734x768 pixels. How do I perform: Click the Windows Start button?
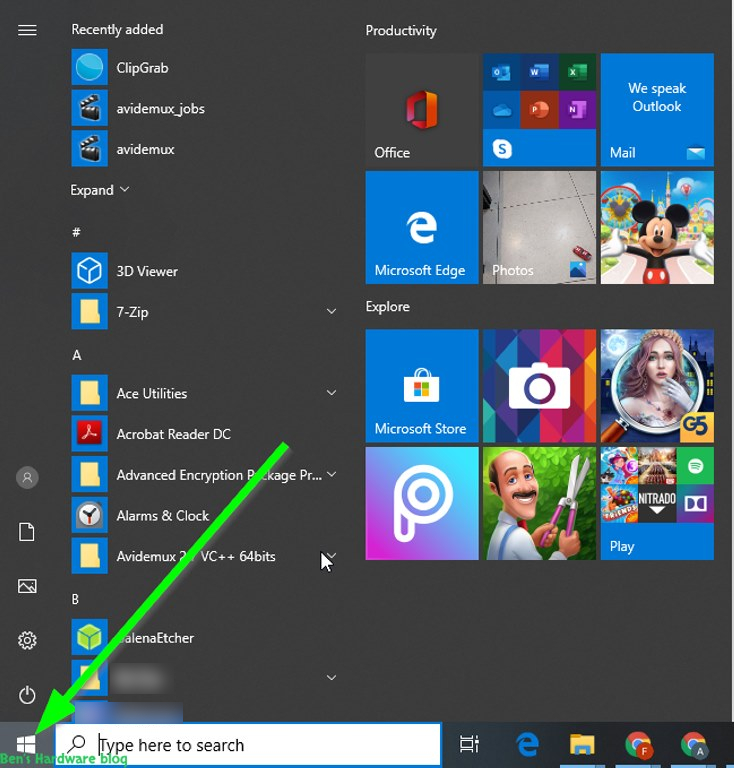click(x=26, y=745)
